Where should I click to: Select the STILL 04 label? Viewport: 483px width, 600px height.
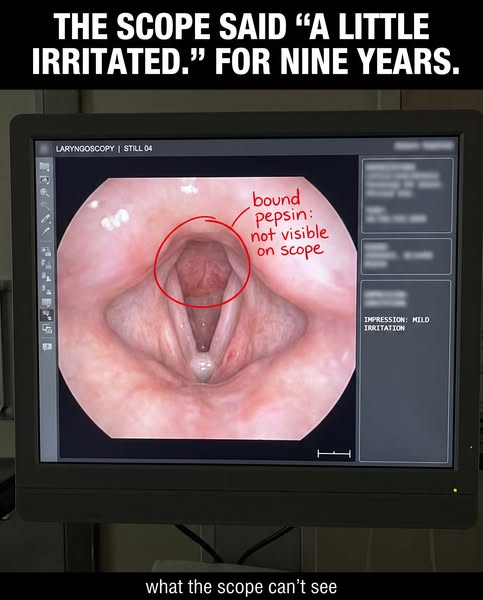(138, 148)
